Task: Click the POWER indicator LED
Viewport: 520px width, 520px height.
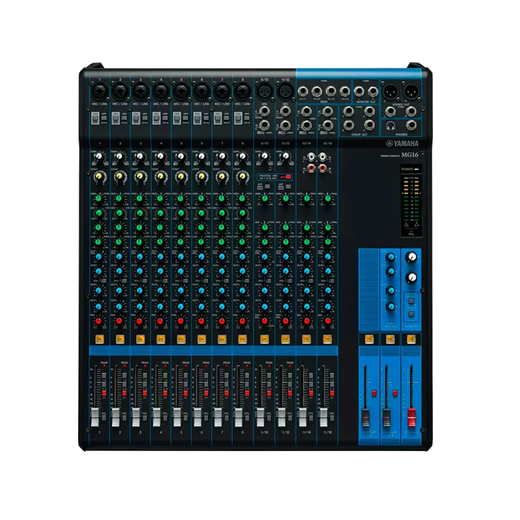Action: (x=416, y=169)
